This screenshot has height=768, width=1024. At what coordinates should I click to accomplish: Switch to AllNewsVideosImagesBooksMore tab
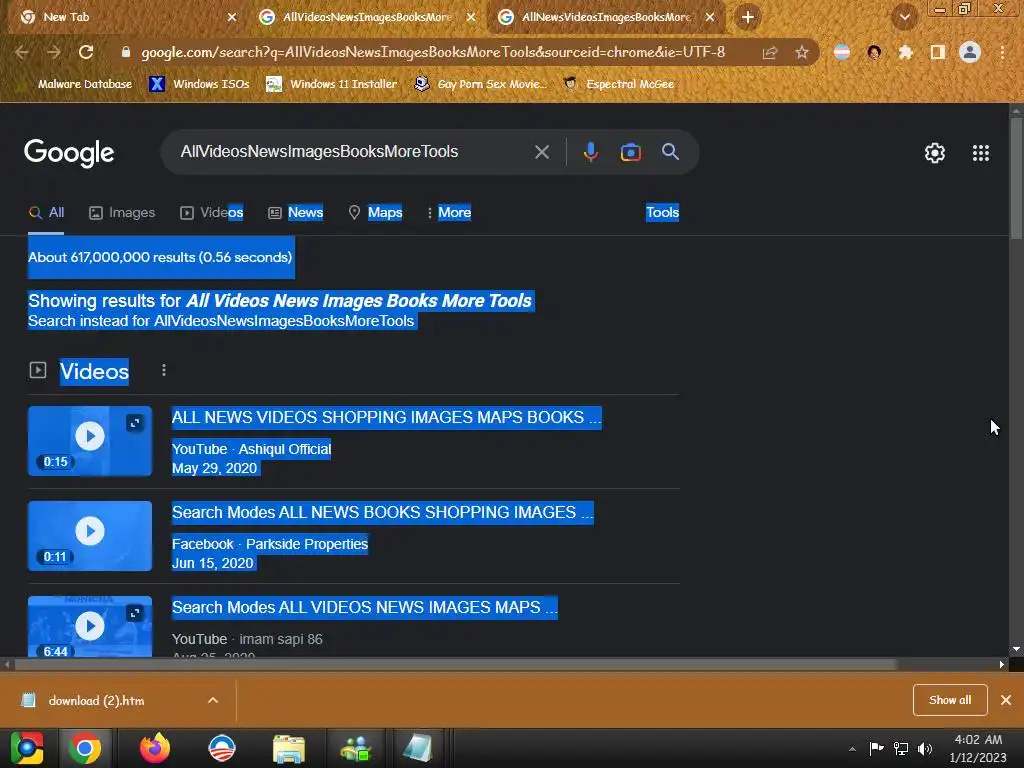point(606,17)
